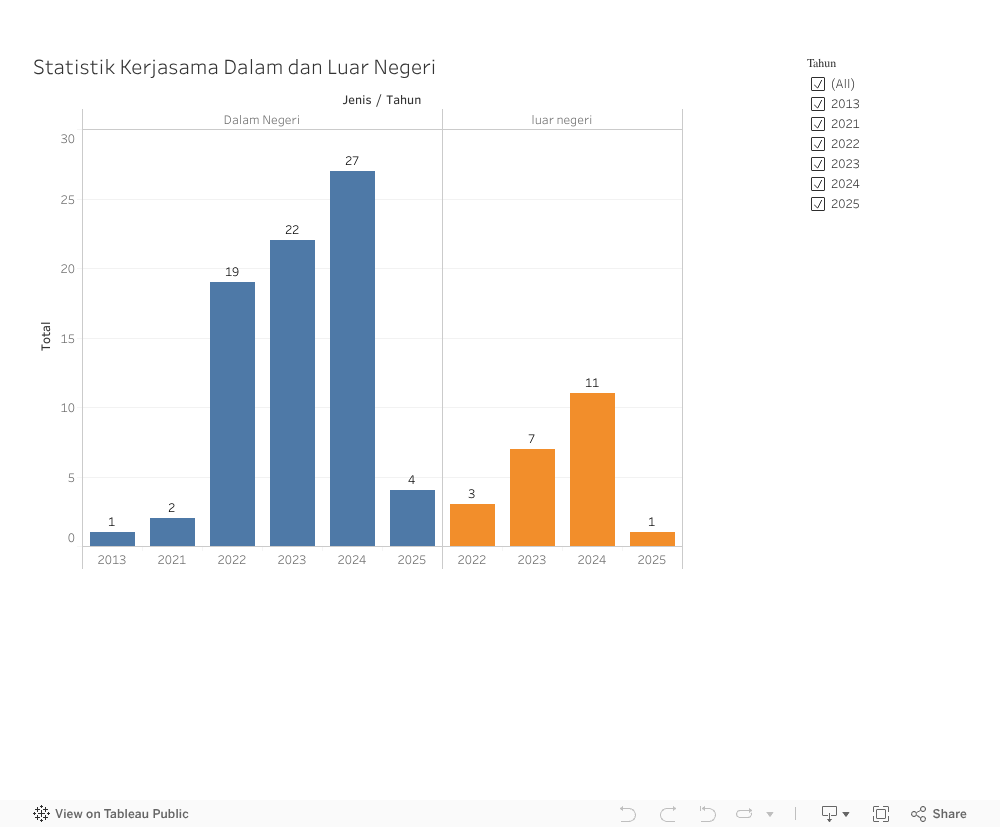
Task: Open View on Tableau Public link
Action: 121,814
